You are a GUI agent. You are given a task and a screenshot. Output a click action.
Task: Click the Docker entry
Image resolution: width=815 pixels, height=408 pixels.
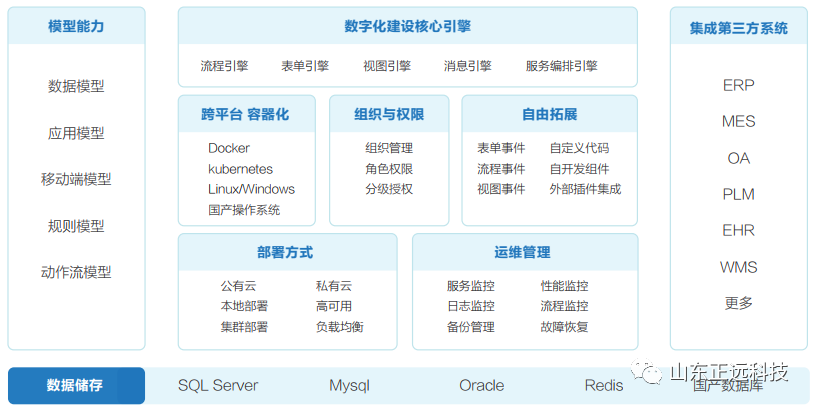[x=229, y=148]
